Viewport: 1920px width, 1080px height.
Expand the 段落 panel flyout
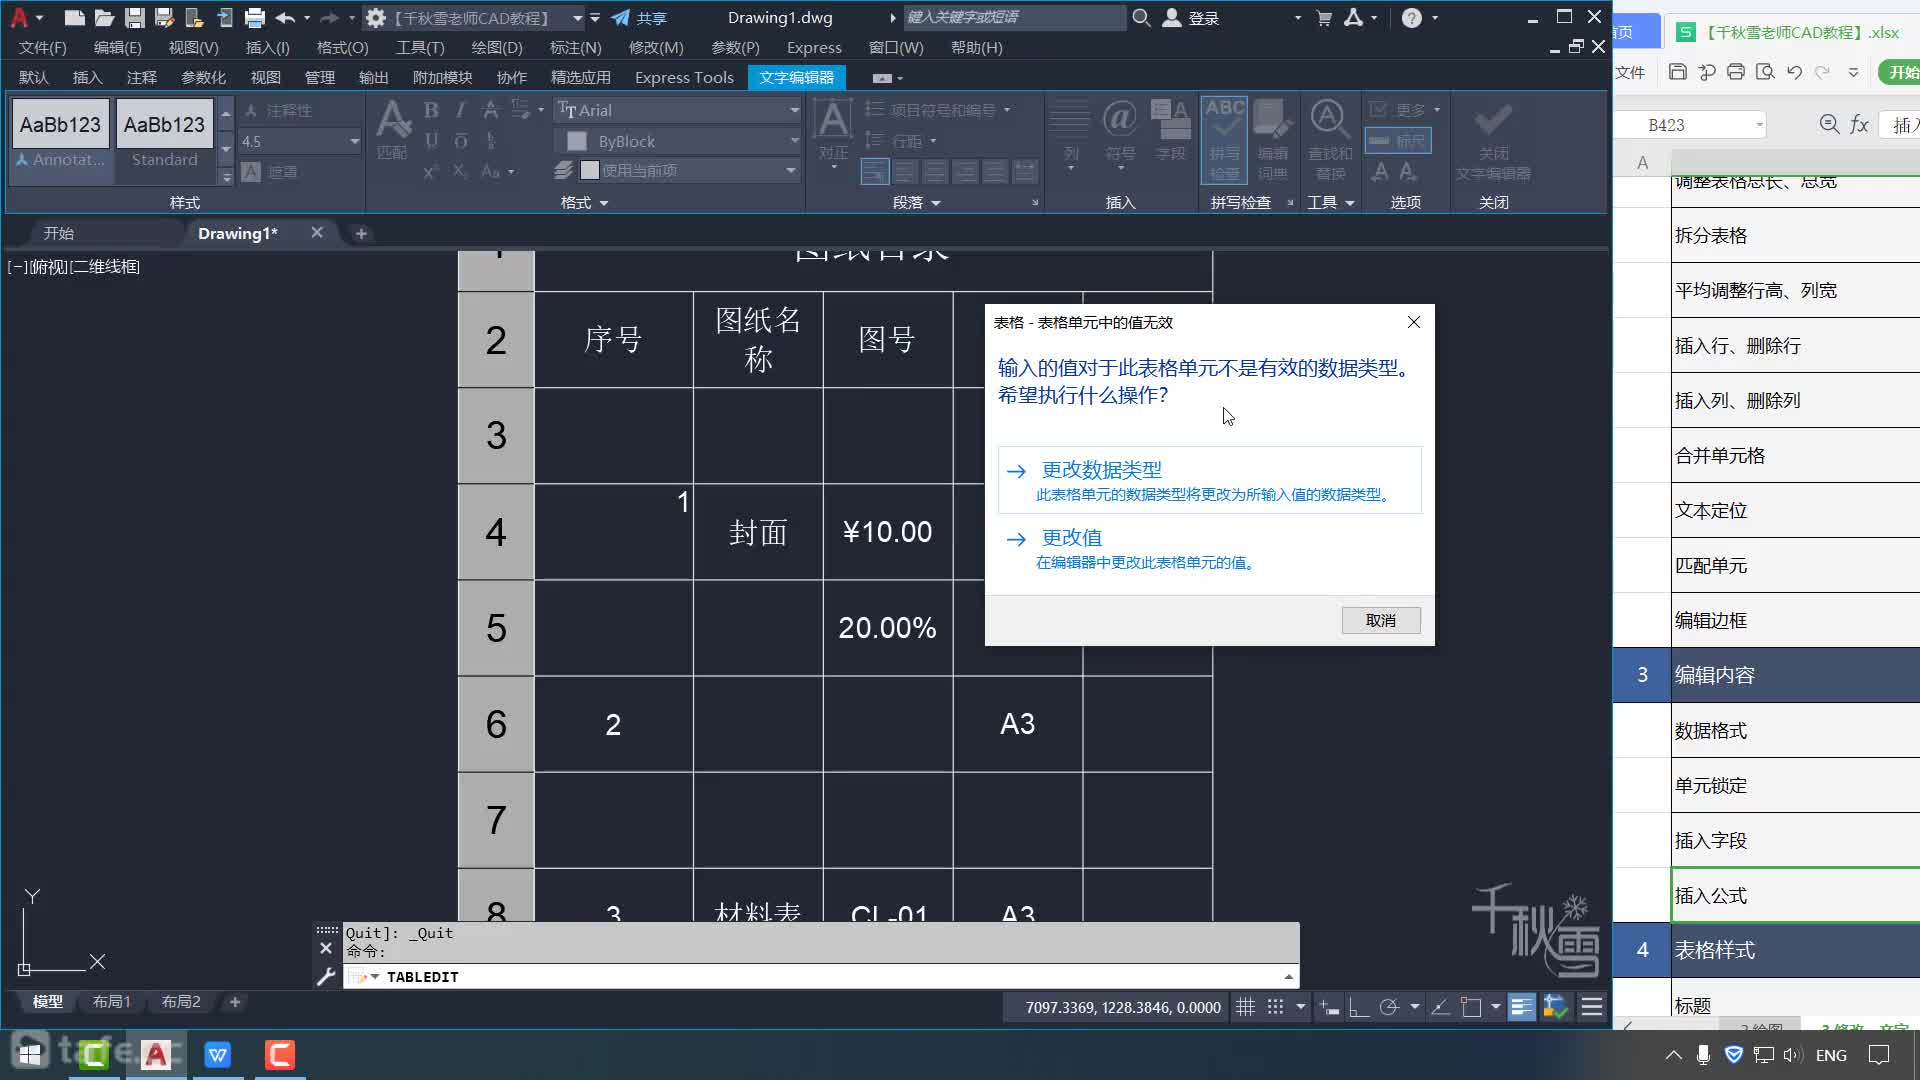(x=917, y=203)
